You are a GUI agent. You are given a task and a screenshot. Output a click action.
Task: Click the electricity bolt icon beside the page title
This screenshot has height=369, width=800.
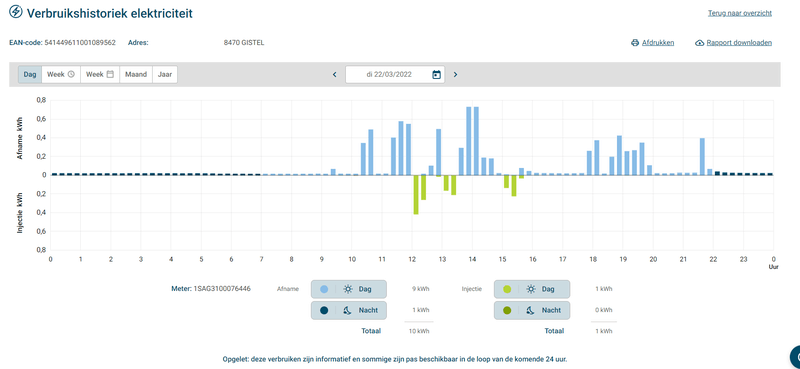(x=16, y=12)
